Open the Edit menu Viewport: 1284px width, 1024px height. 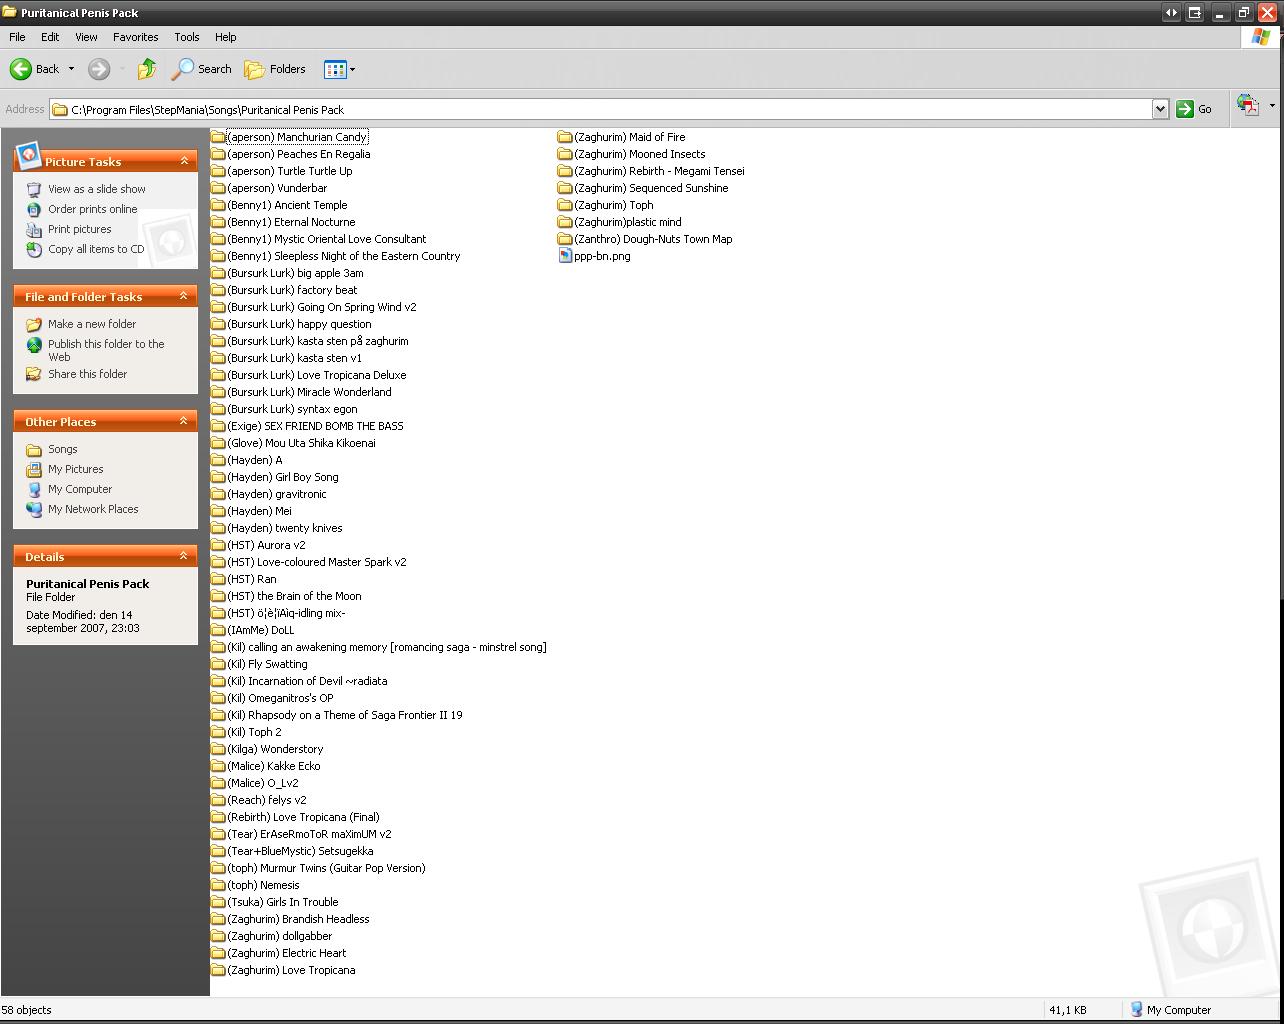pyautogui.click(x=50, y=37)
